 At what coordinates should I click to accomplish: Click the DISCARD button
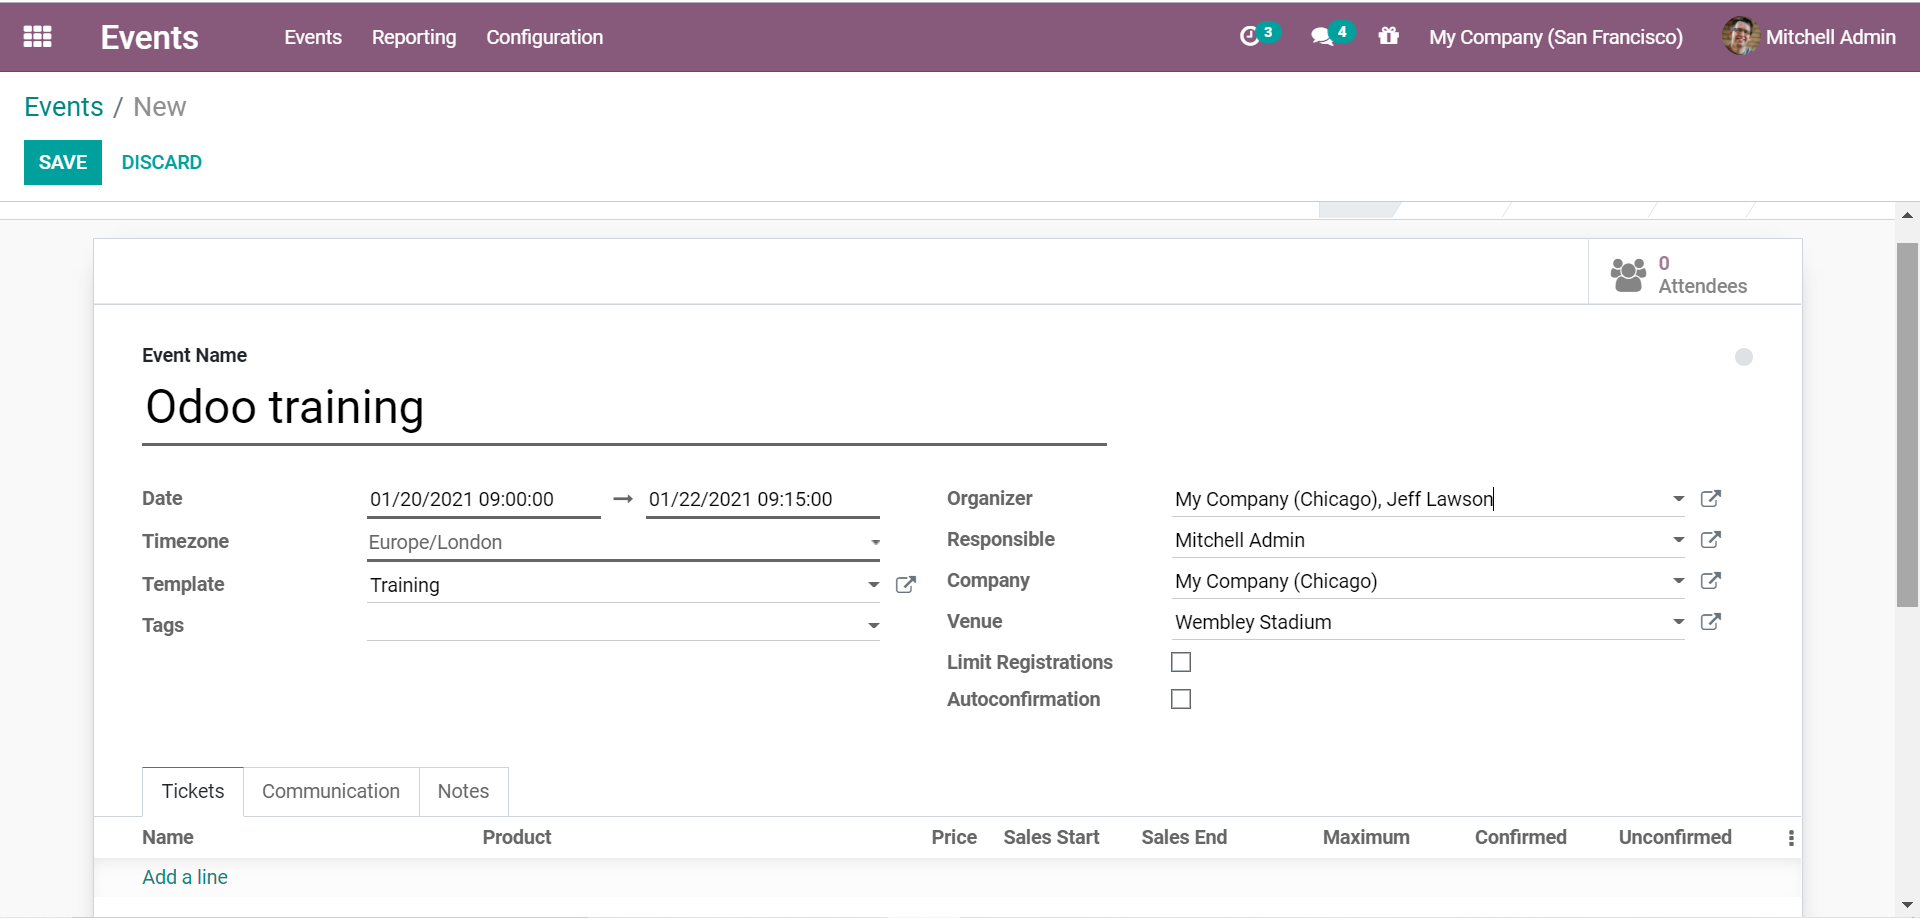pos(162,162)
